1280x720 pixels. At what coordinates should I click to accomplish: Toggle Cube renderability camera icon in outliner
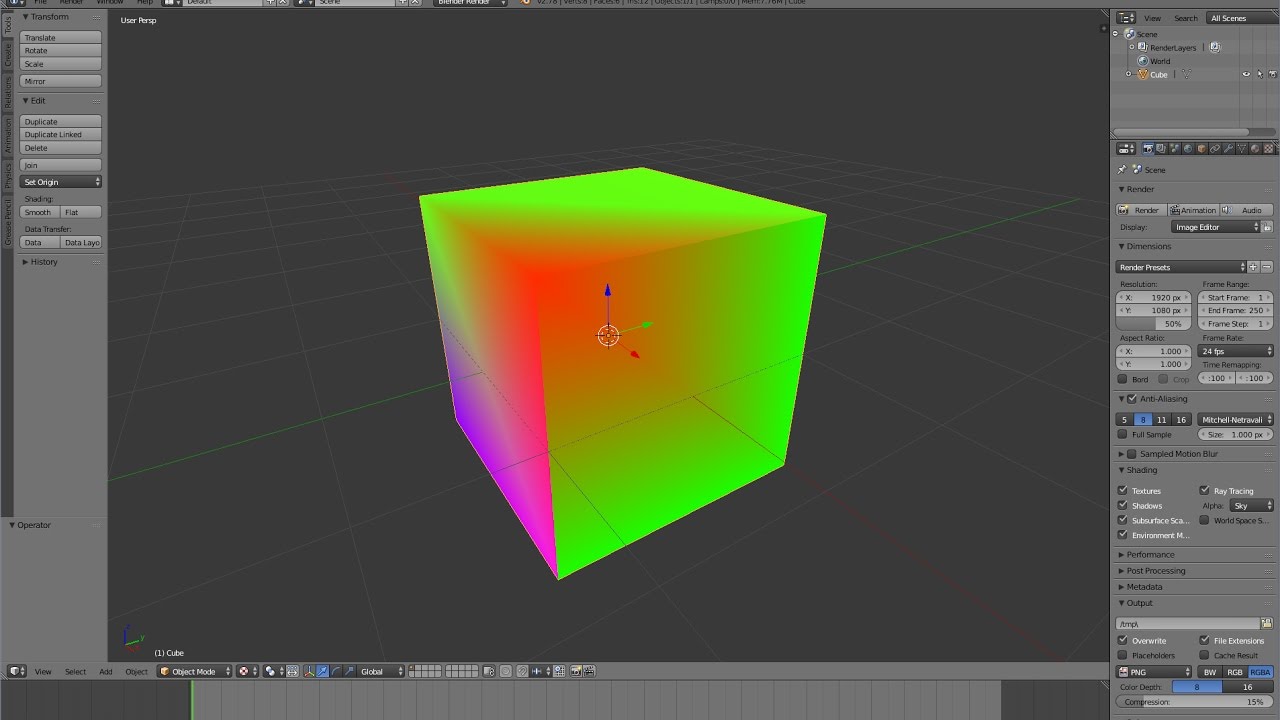tap(1272, 74)
